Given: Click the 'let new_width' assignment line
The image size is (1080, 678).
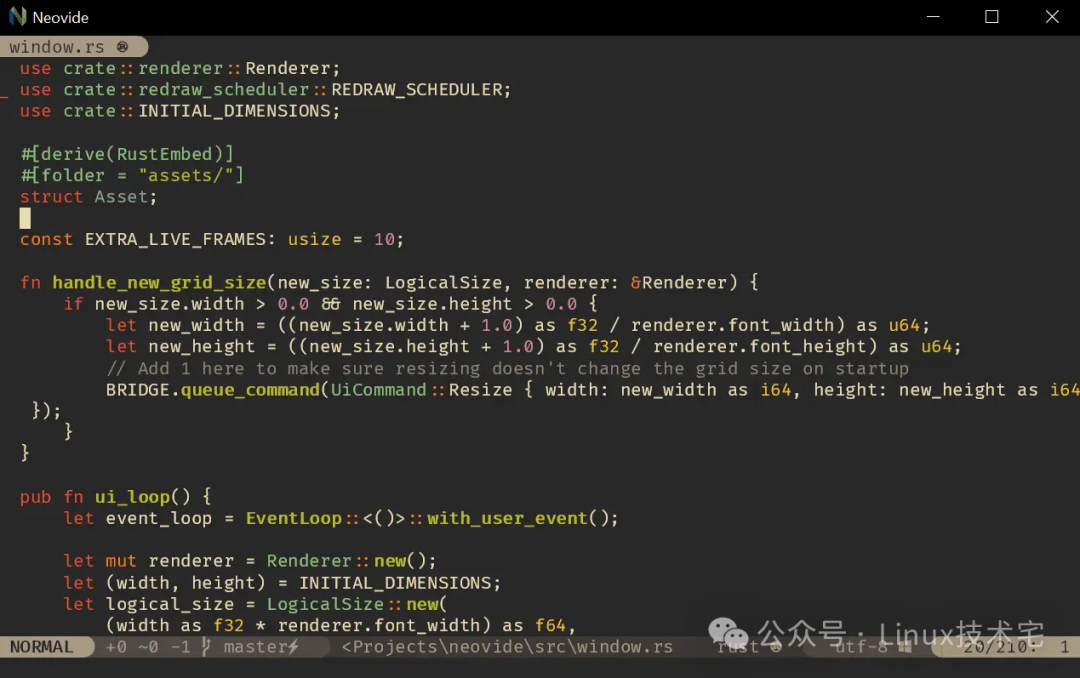Looking at the screenshot, I should click(517, 325).
